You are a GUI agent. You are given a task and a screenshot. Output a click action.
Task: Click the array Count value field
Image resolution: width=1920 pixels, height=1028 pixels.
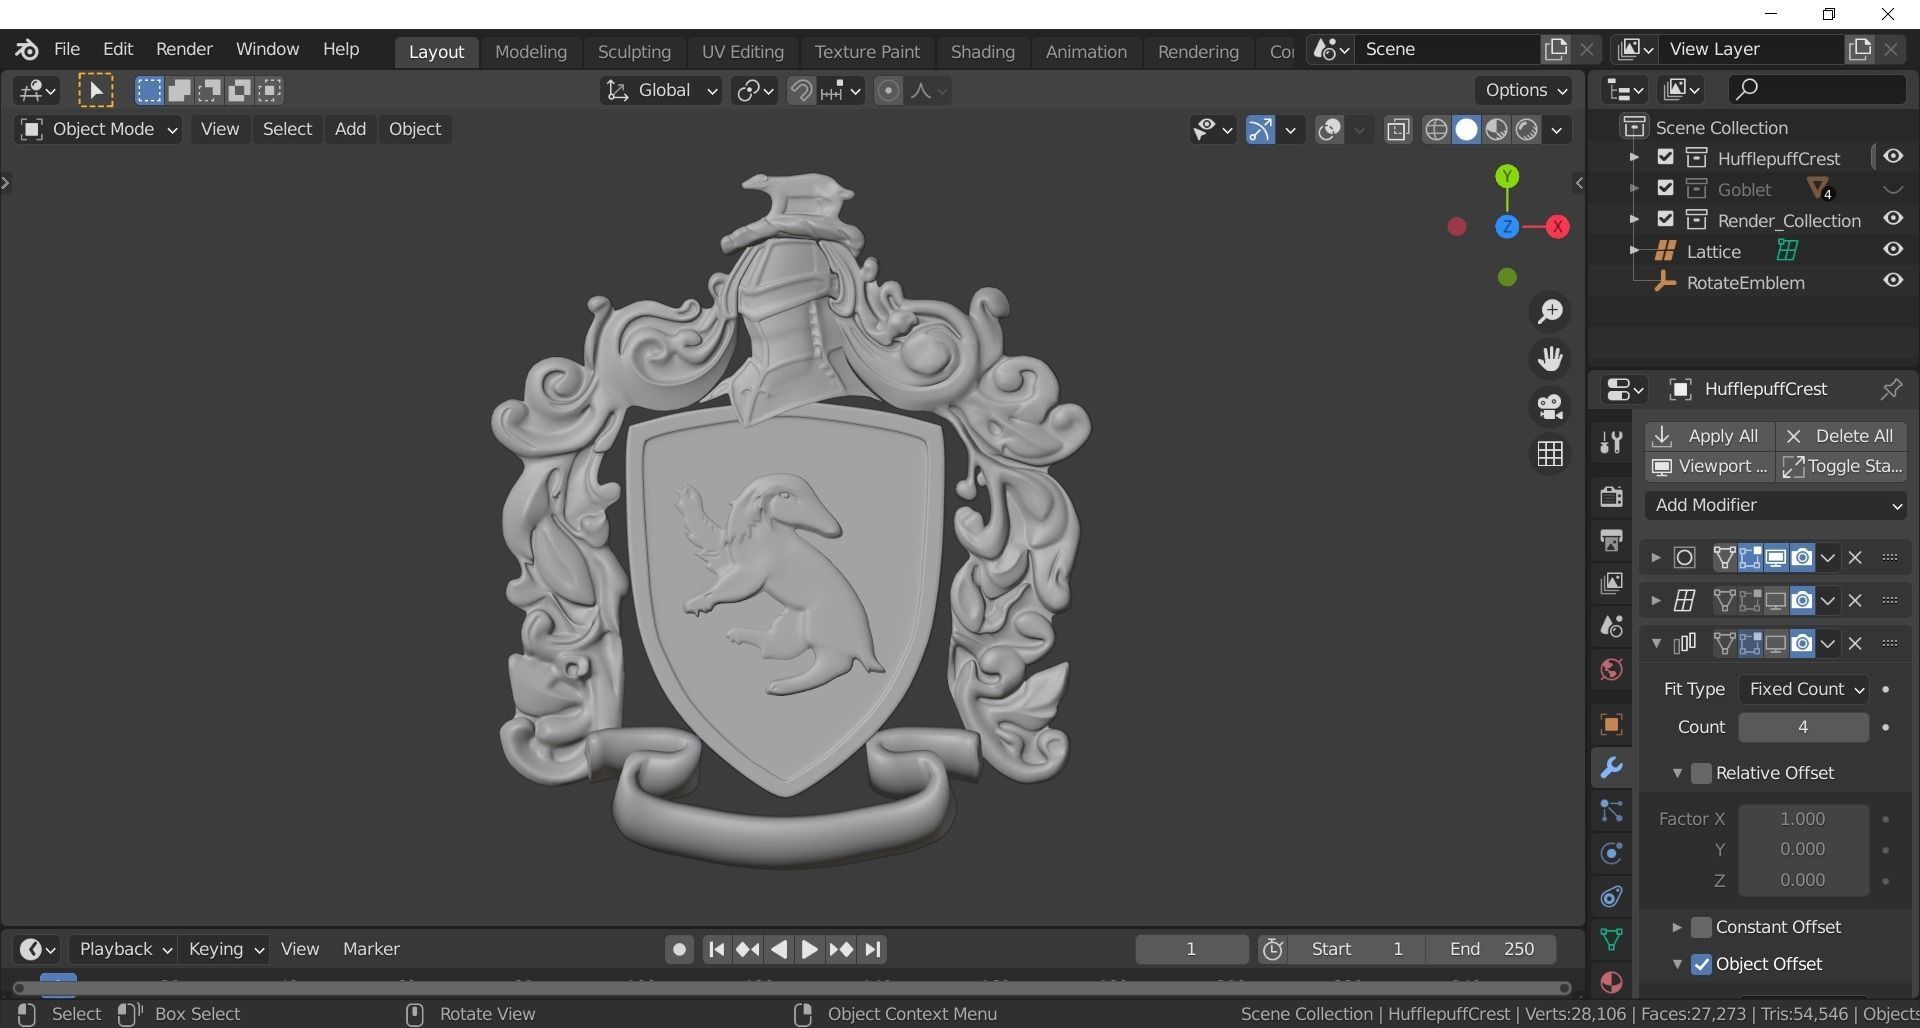(1803, 727)
